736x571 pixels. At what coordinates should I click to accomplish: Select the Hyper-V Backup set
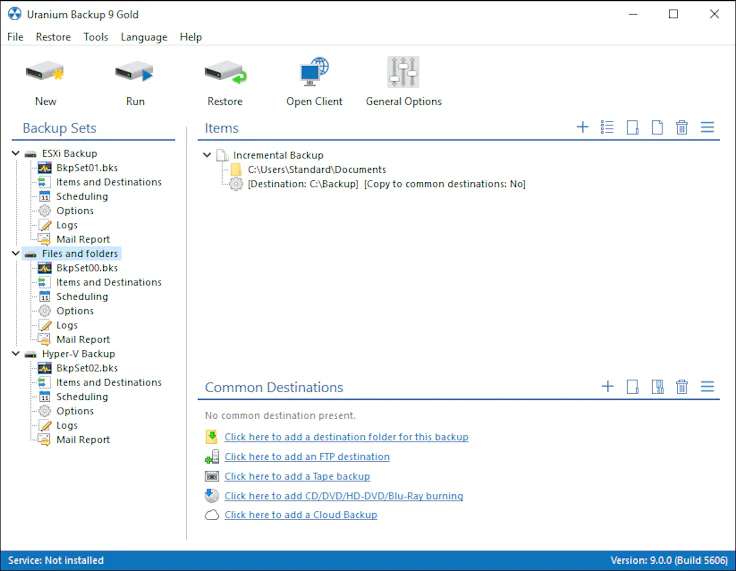click(x=78, y=354)
